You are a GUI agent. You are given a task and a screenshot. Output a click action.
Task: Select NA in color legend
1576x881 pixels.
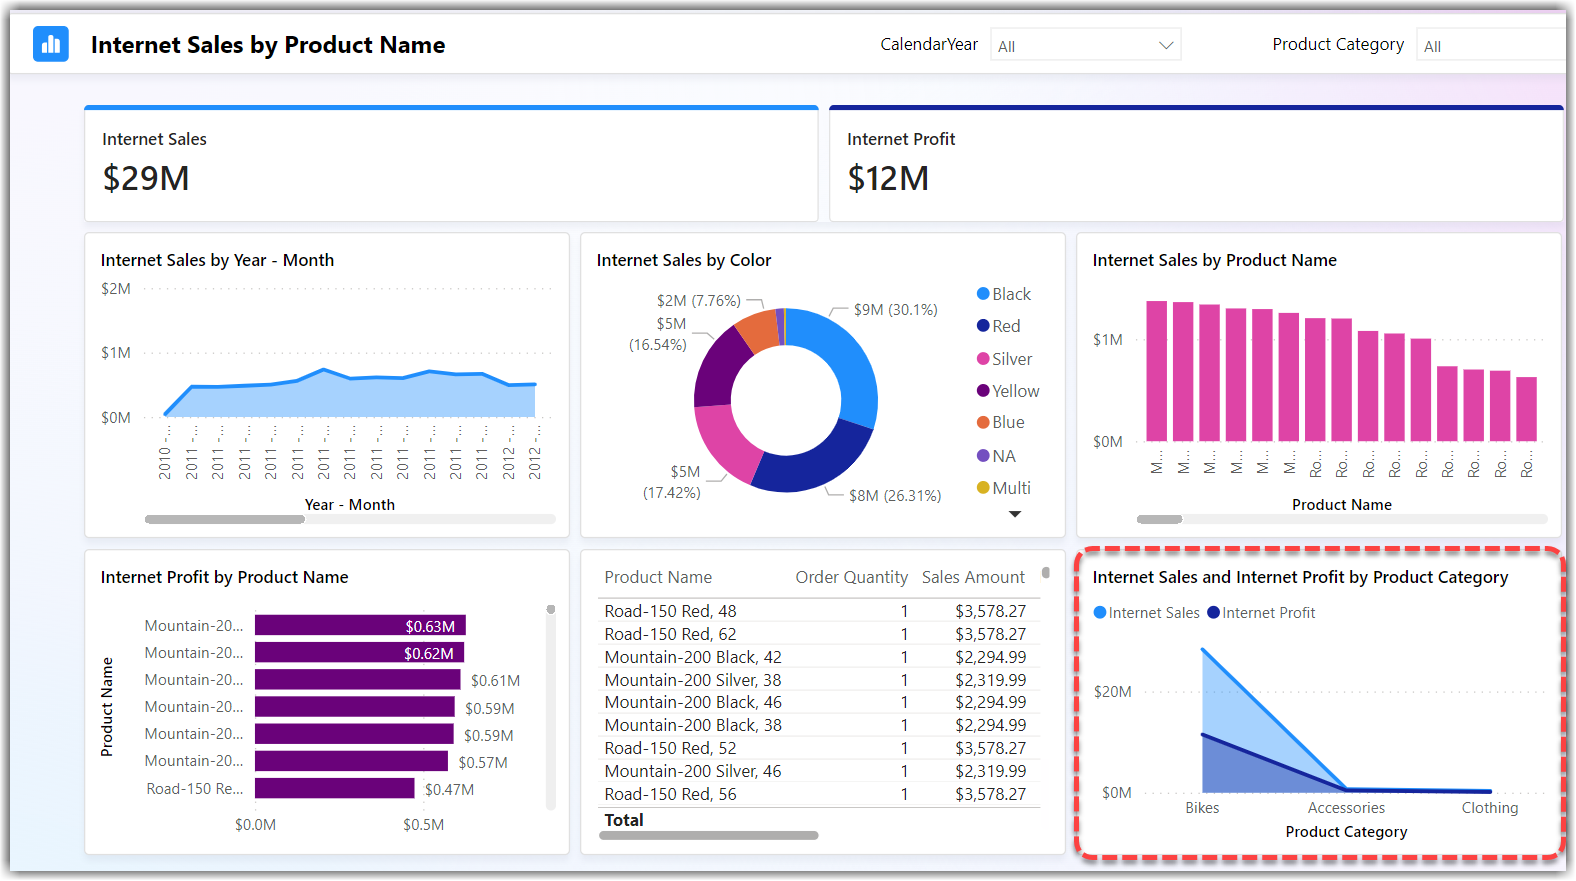pyautogui.click(x=1003, y=456)
